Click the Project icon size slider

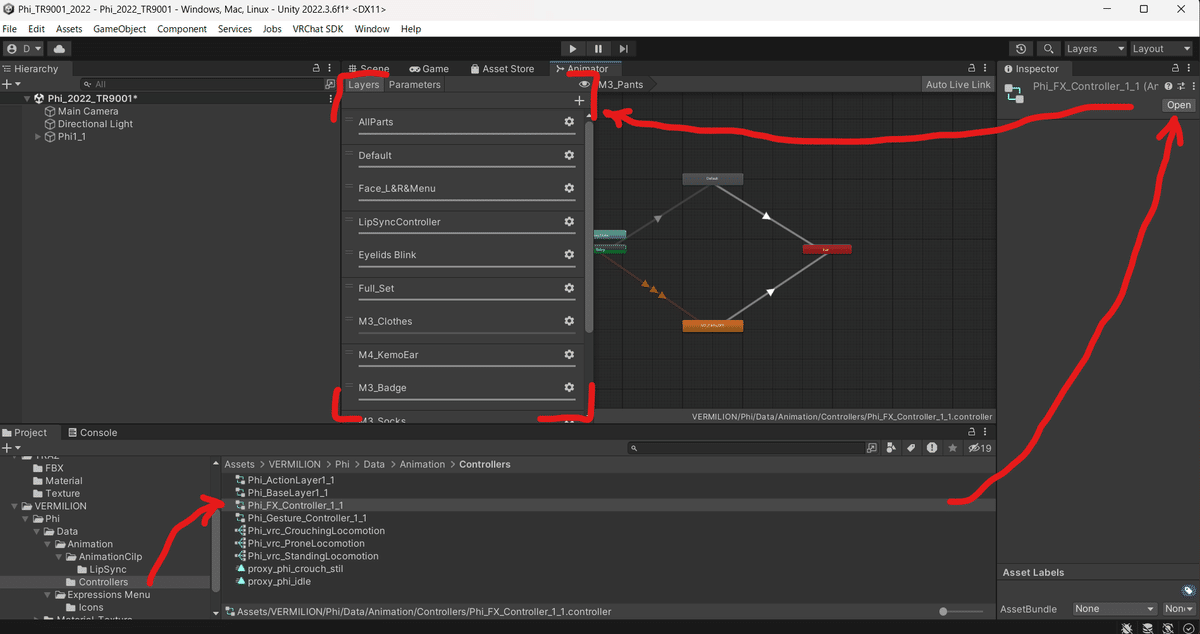[x=960, y=611]
